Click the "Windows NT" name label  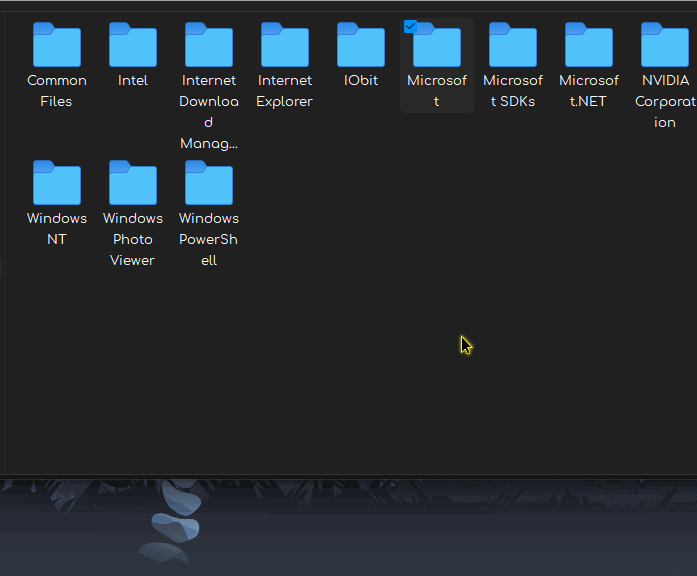[57, 229]
